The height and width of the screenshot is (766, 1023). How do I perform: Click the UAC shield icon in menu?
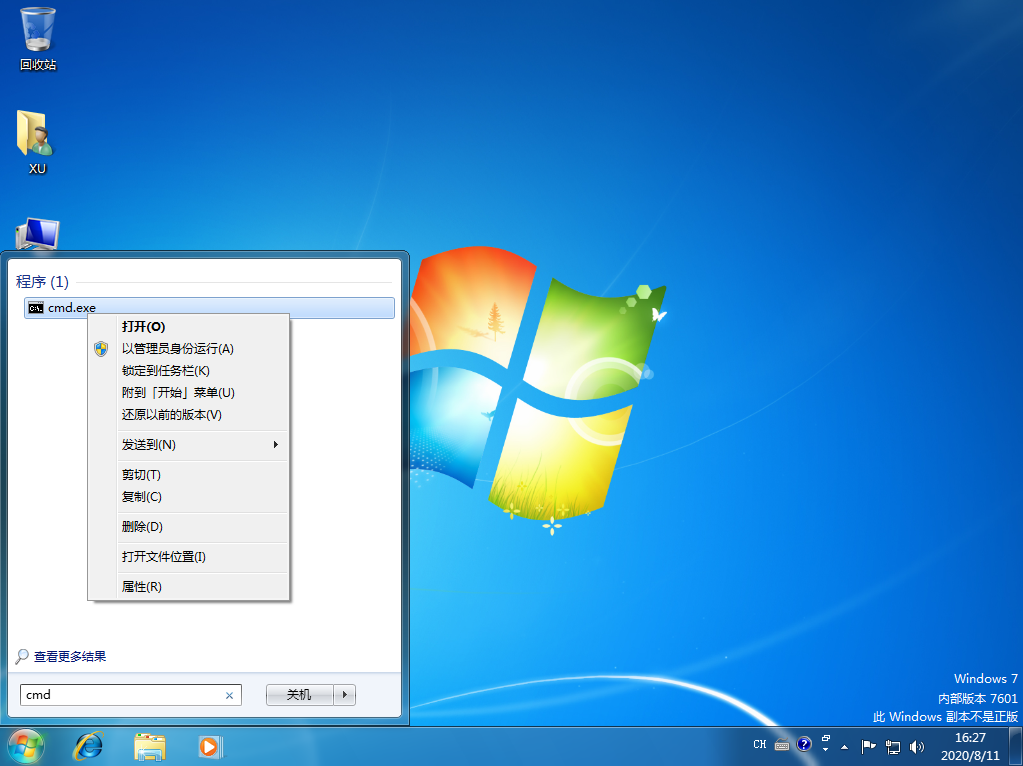[x=100, y=348]
